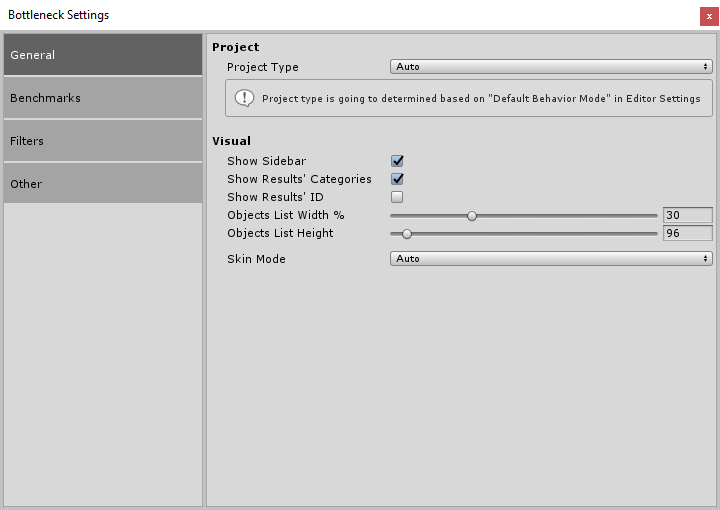
Task: Close the Bottleneck Settings window
Action: pos(709,16)
